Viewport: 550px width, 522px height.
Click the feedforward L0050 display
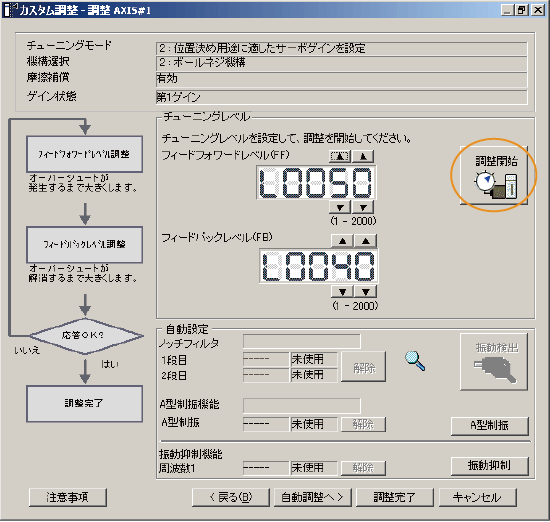click(x=316, y=182)
